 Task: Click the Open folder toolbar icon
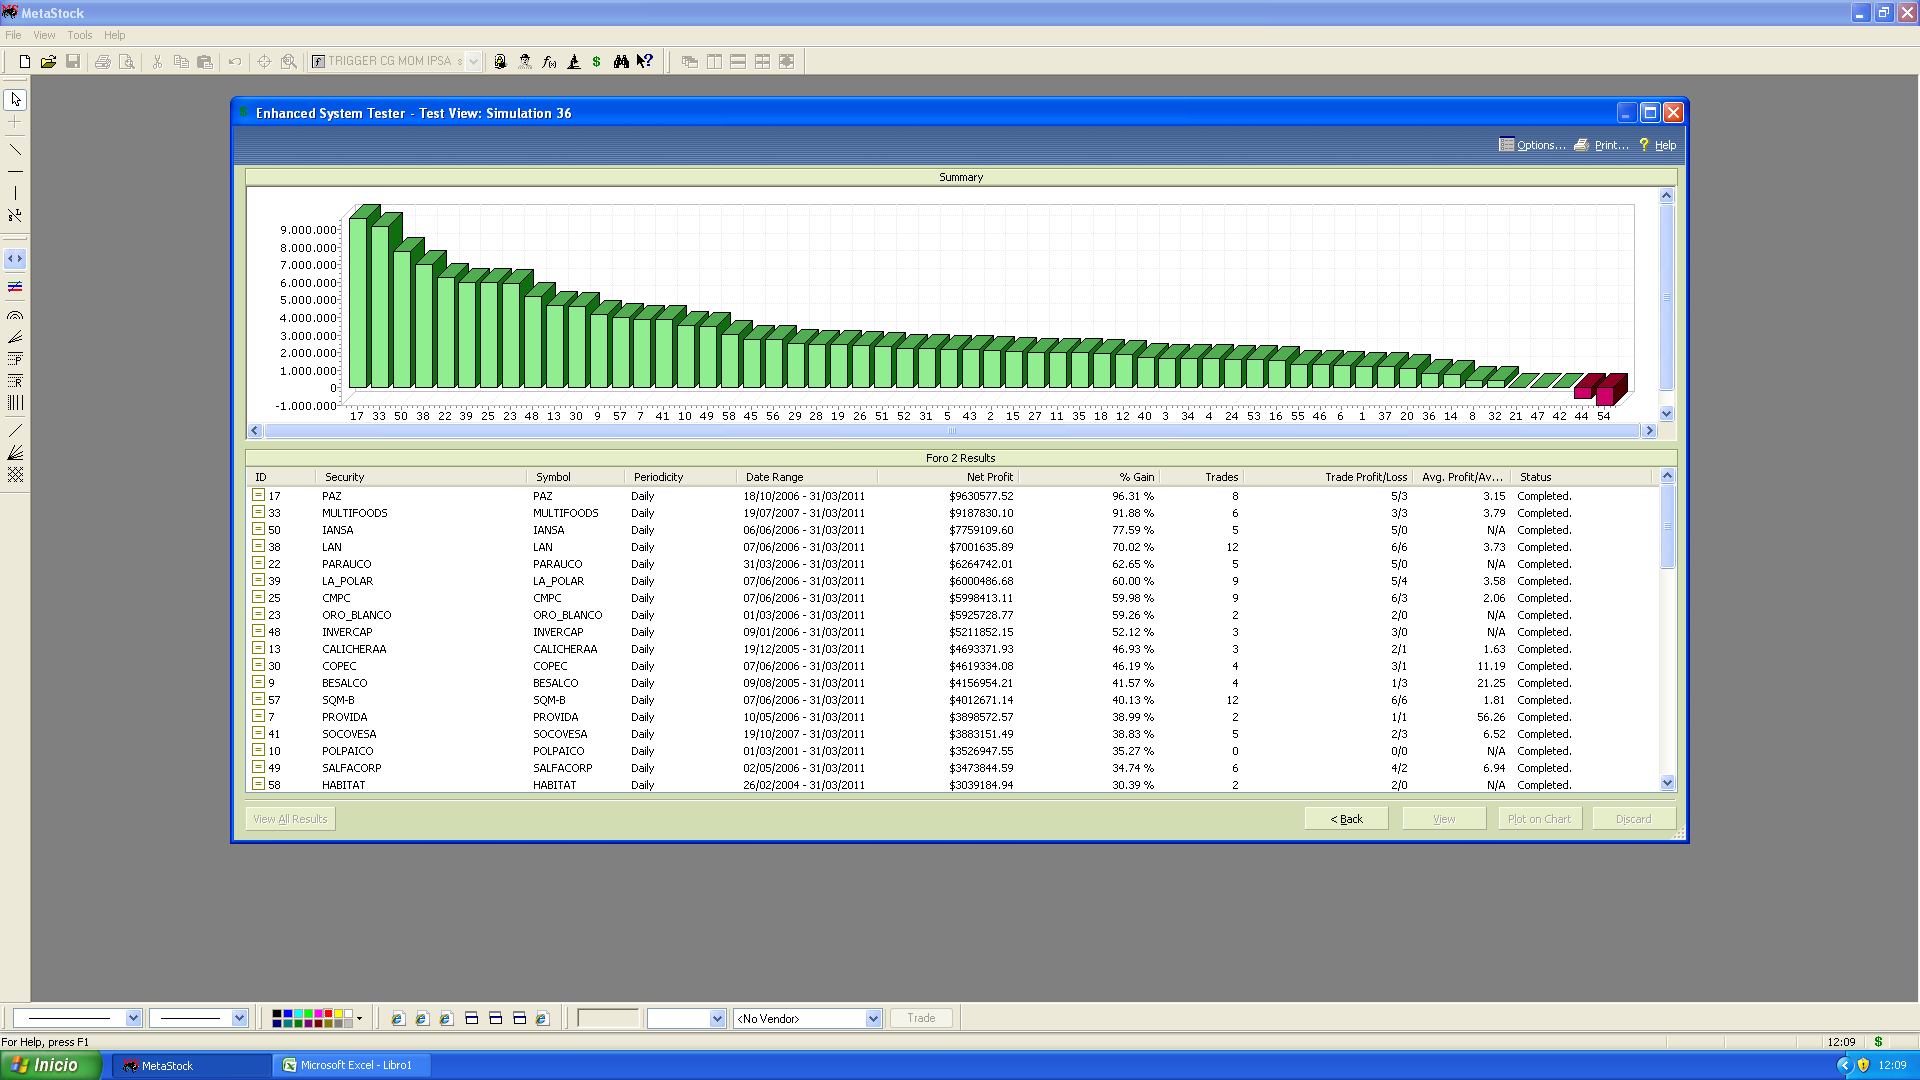48,62
